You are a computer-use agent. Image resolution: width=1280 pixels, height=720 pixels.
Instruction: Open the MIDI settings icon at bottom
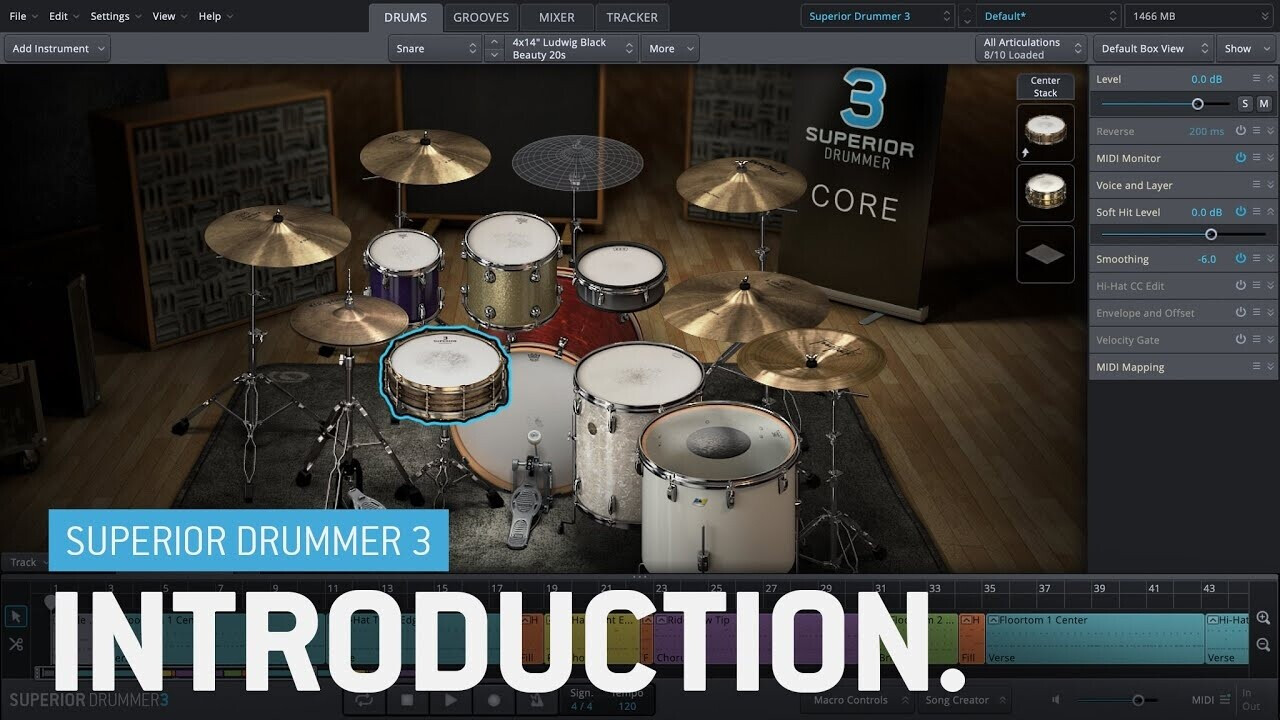tap(1225, 700)
